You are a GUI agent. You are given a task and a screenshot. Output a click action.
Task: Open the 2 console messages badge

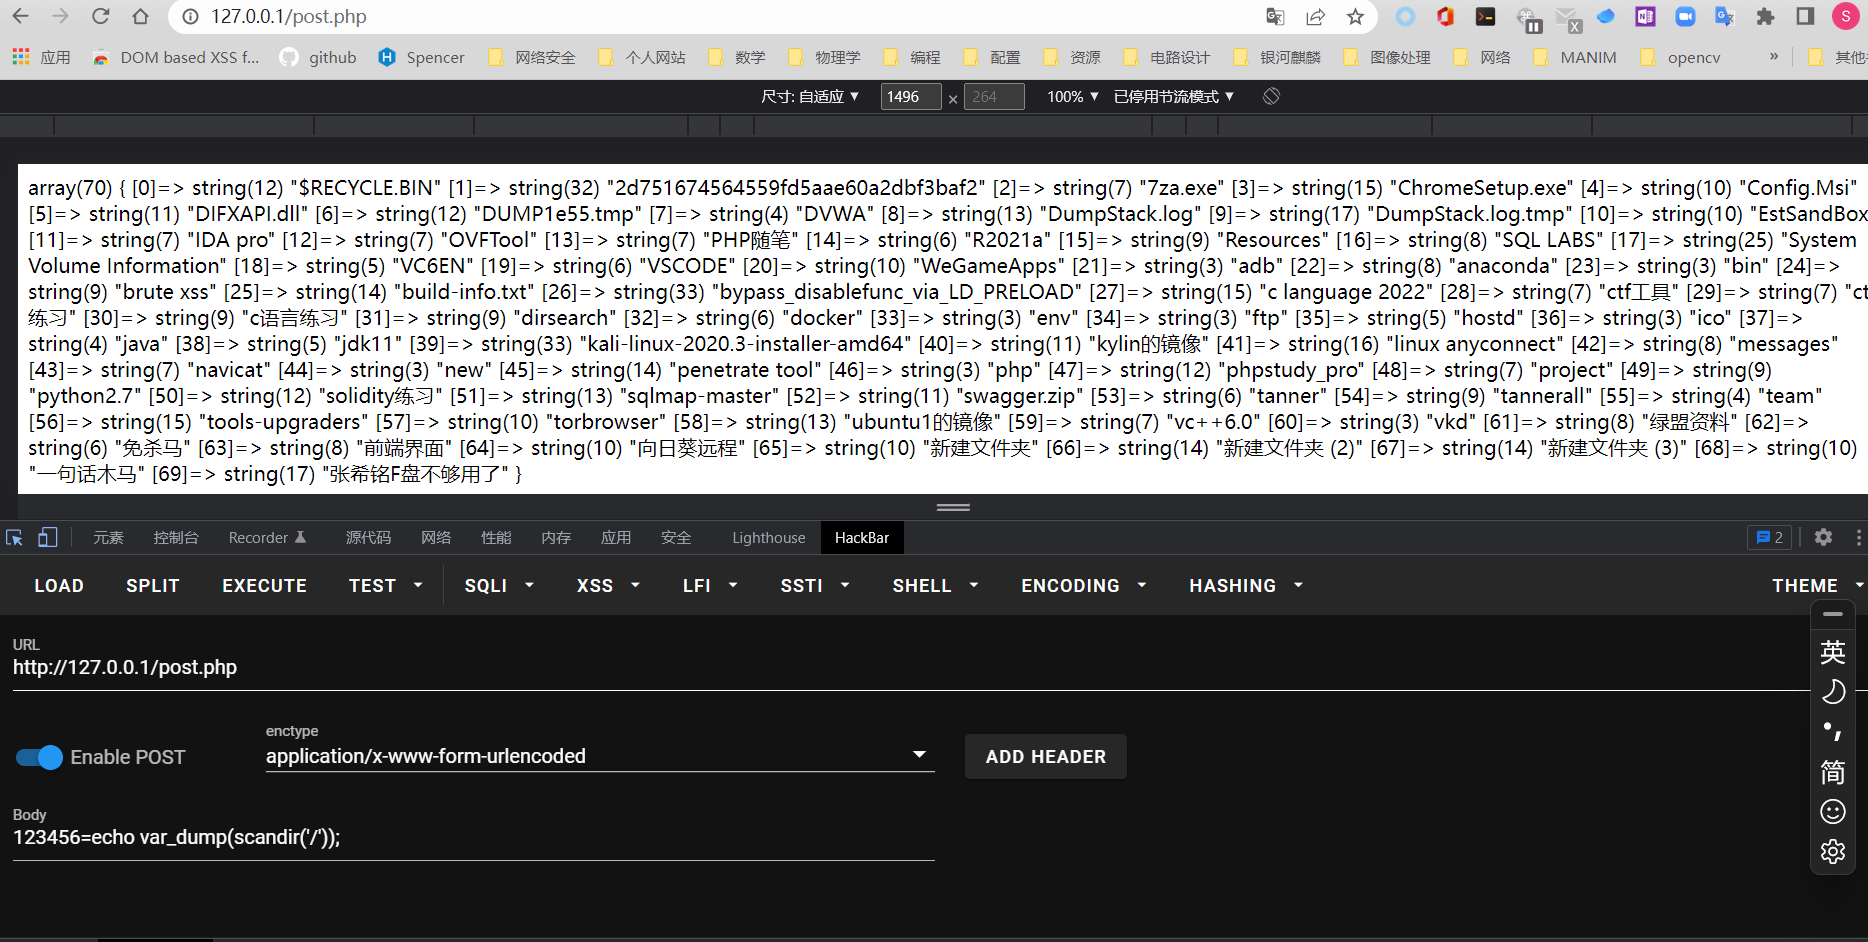click(x=1769, y=537)
